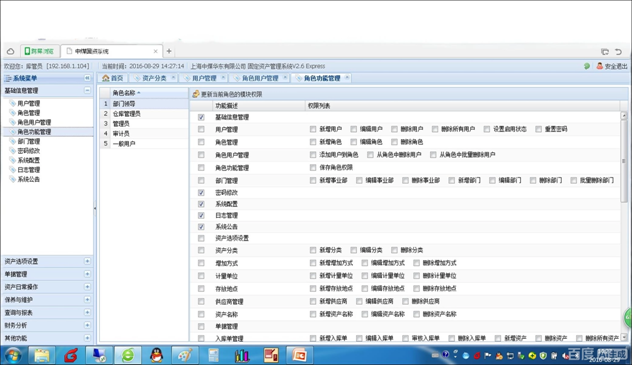
Task: Click the permissions grid vertical scrollbar
Action: 624,161
